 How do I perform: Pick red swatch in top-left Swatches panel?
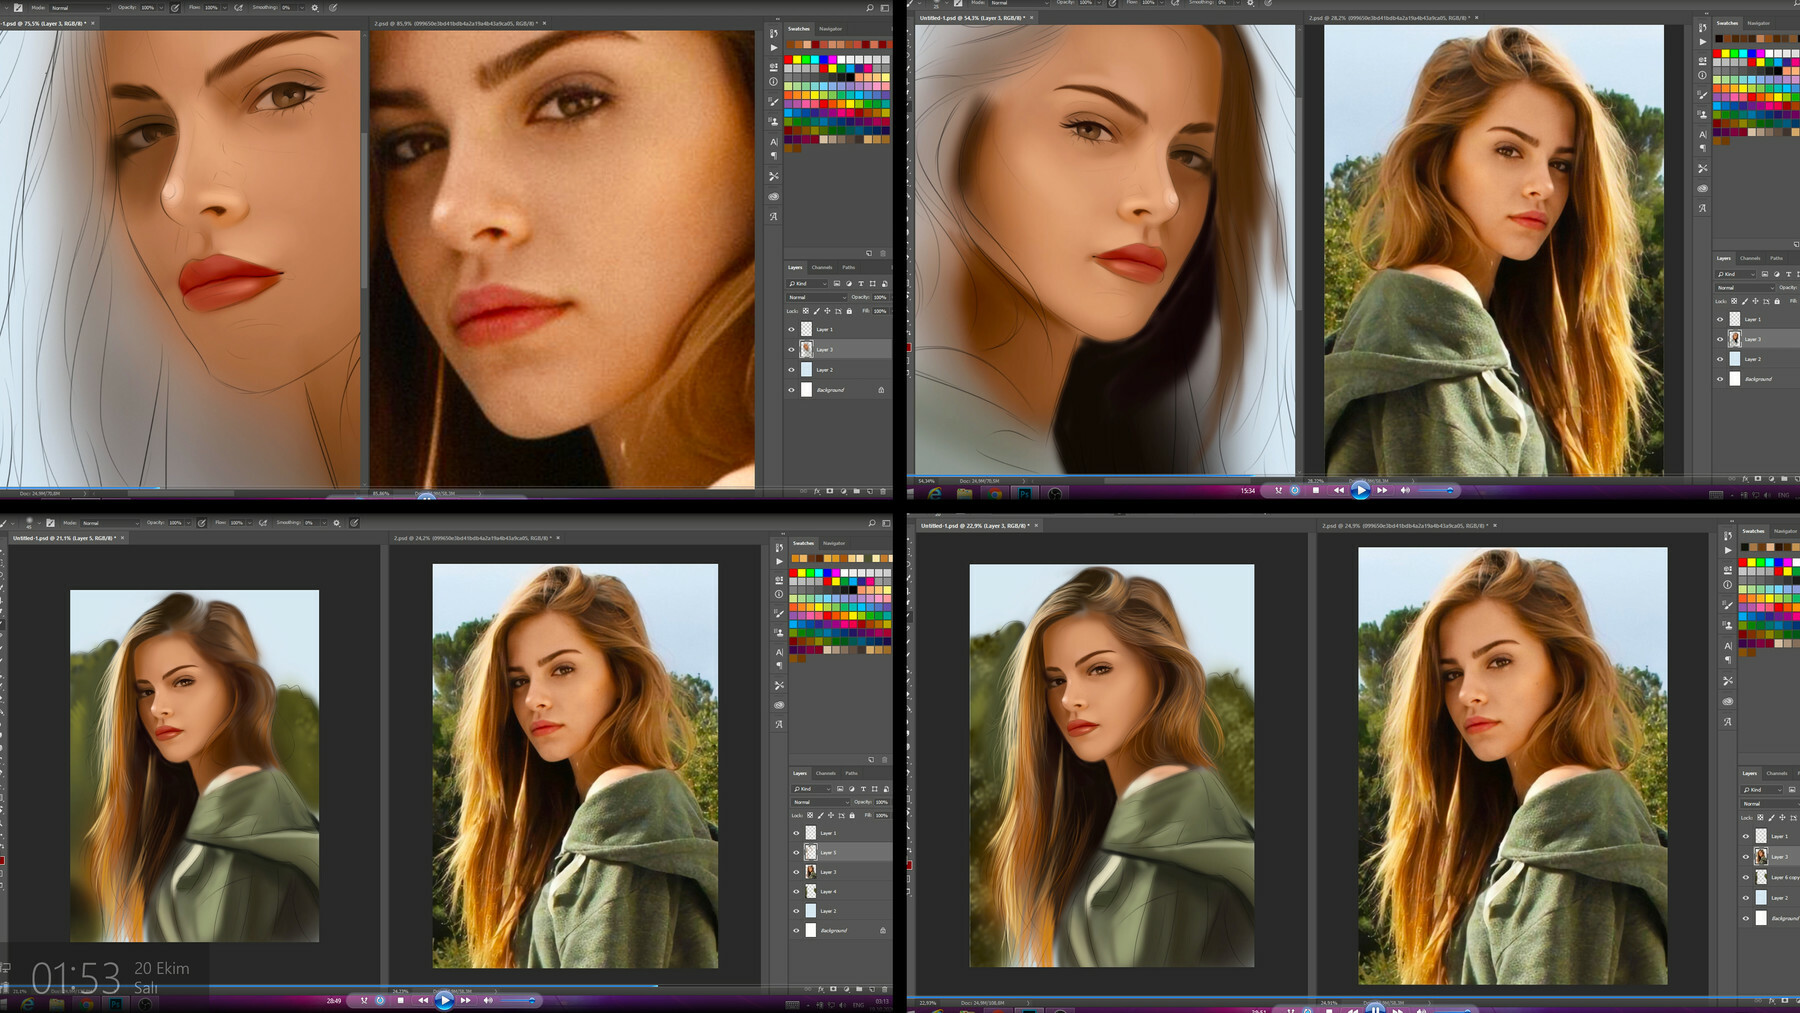click(790, 60)
